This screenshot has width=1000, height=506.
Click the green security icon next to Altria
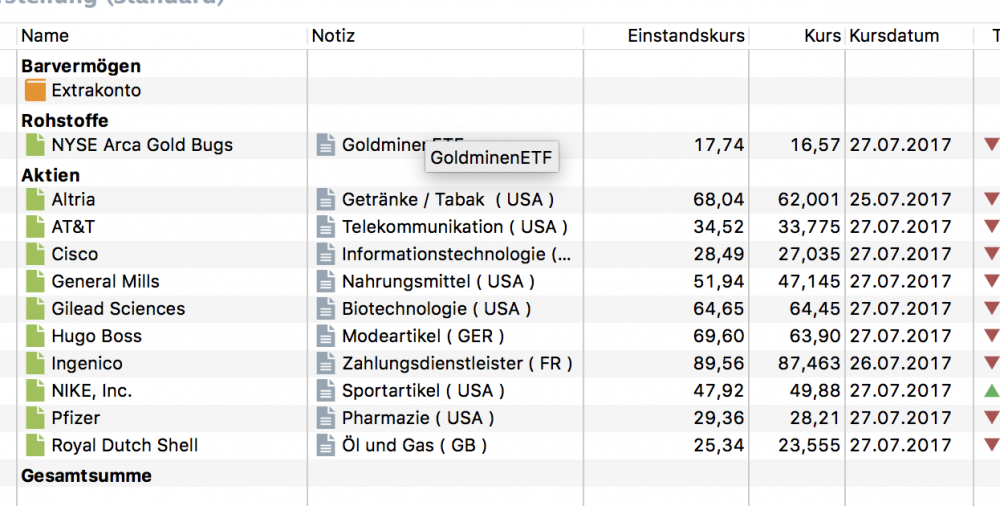tap(35, 200)
